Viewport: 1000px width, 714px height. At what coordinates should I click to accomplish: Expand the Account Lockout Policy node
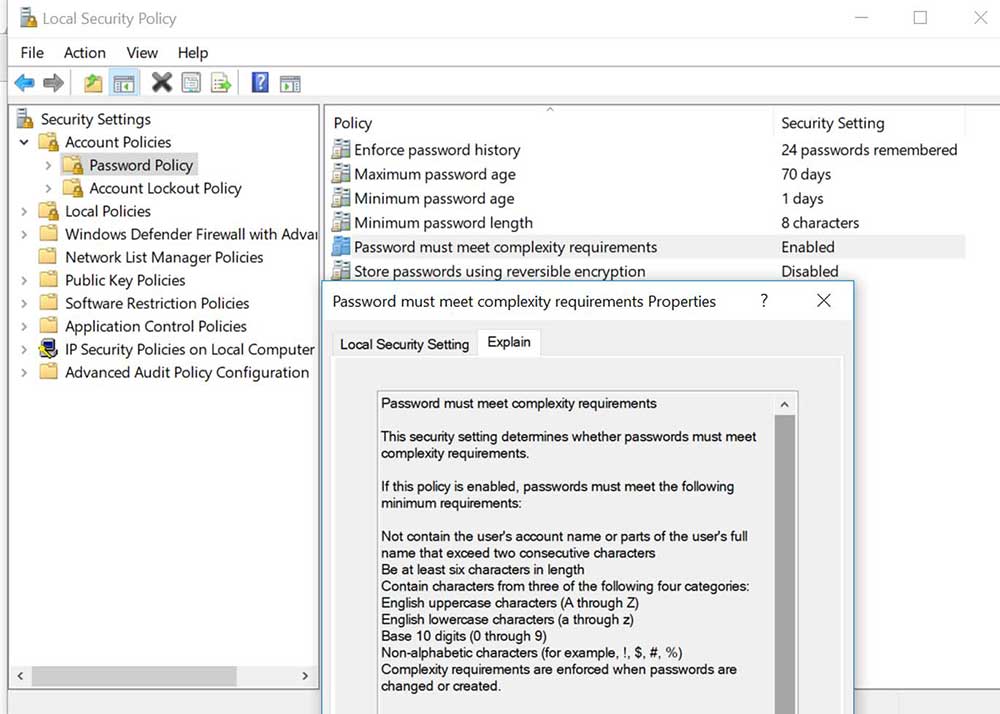[48, 188]
